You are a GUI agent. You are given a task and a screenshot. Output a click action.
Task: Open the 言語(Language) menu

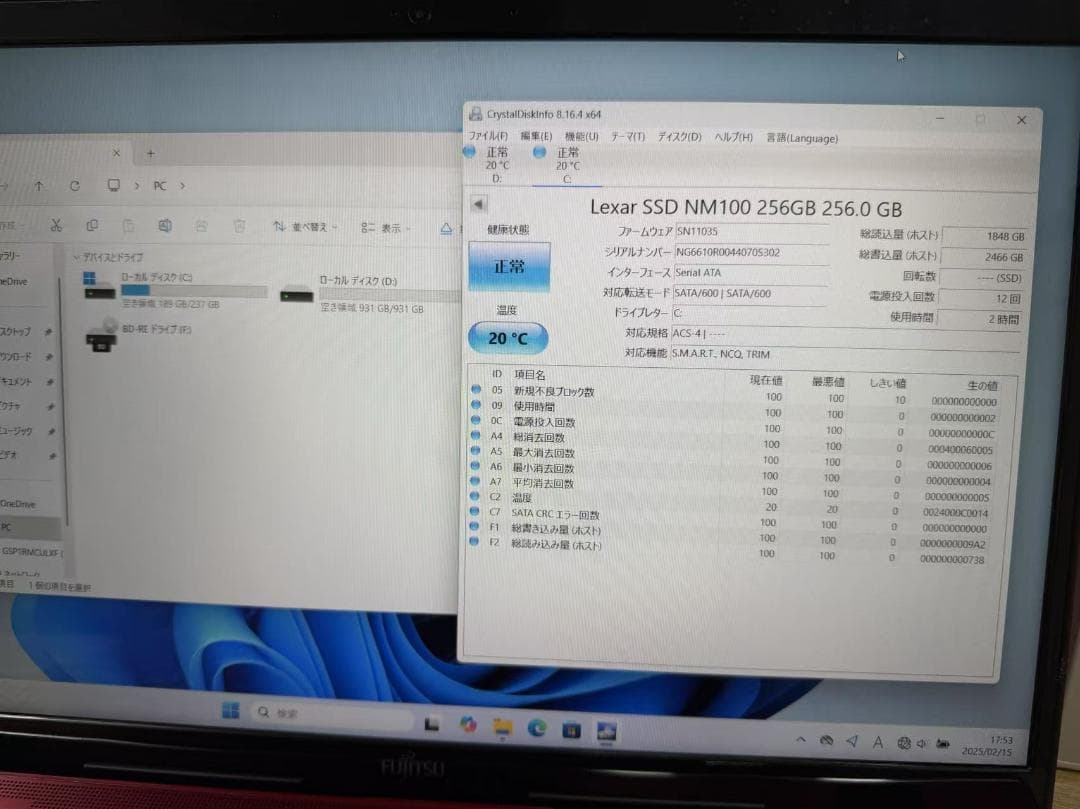point(801,138)
